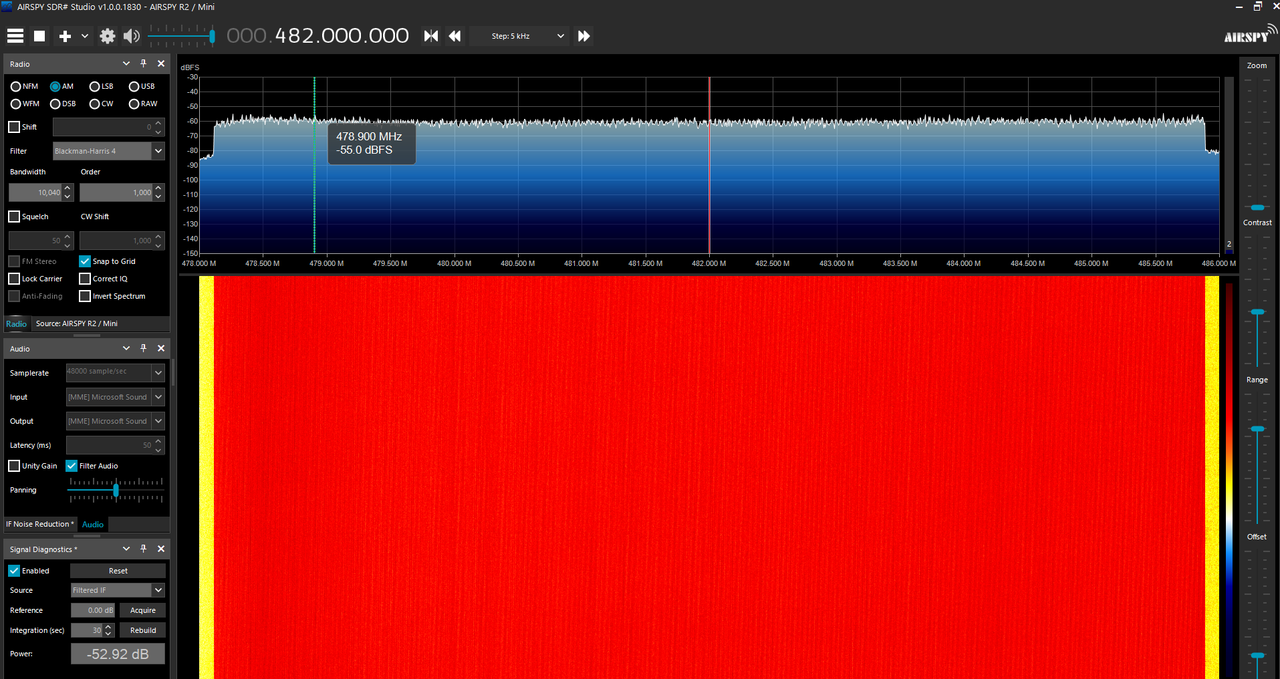Close the Signal Diagnostics panel

(160, 549)
